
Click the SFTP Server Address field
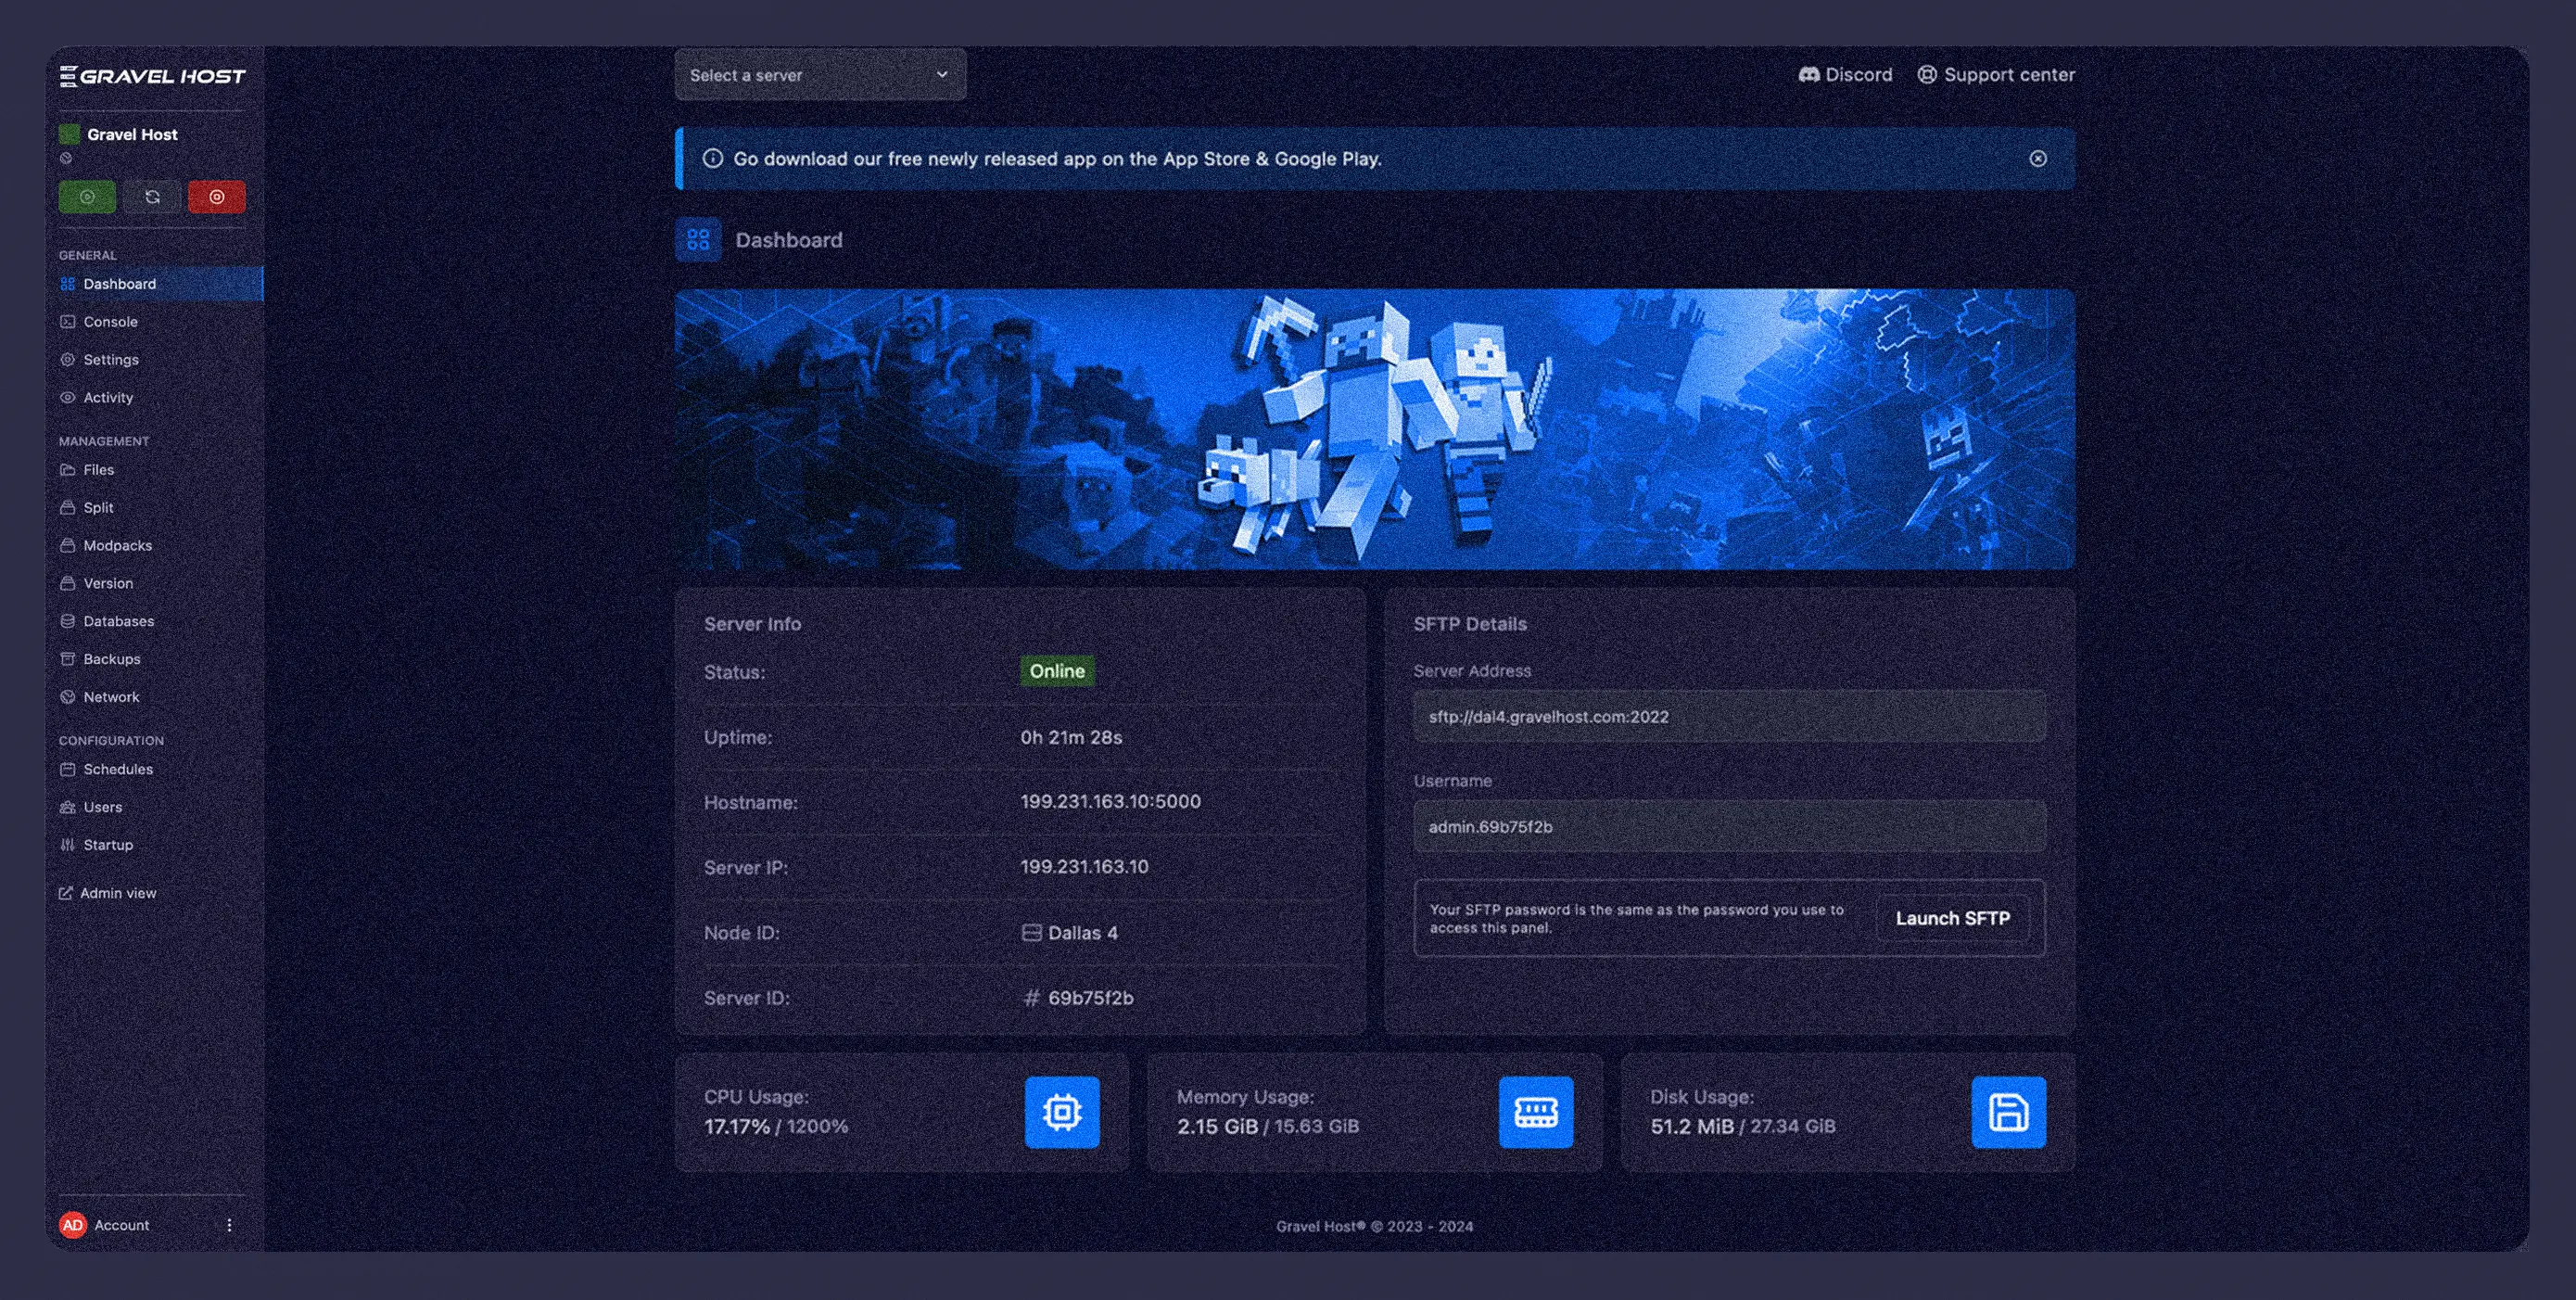[1729, 717]
